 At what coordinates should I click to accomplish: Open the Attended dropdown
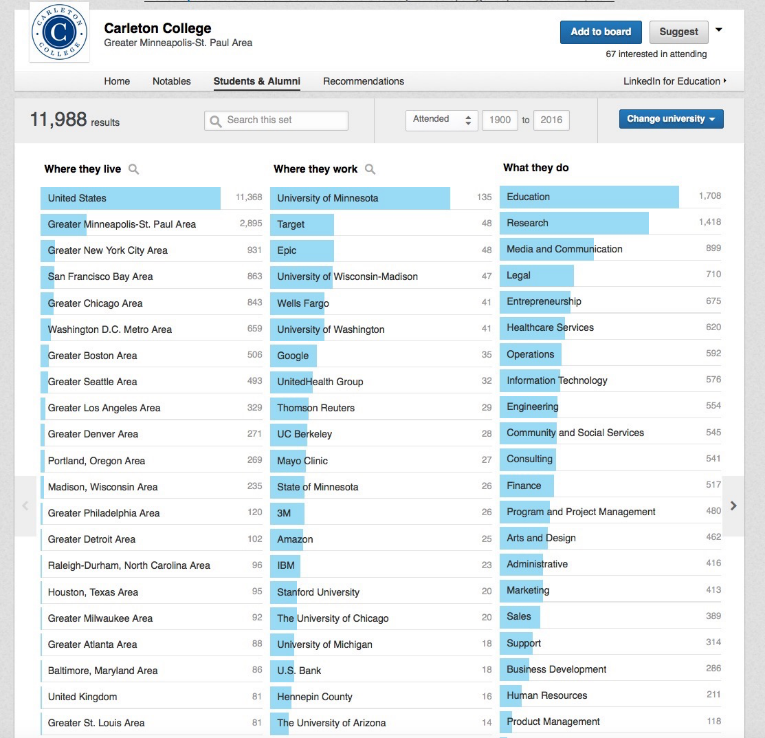(x=441, y=120)
